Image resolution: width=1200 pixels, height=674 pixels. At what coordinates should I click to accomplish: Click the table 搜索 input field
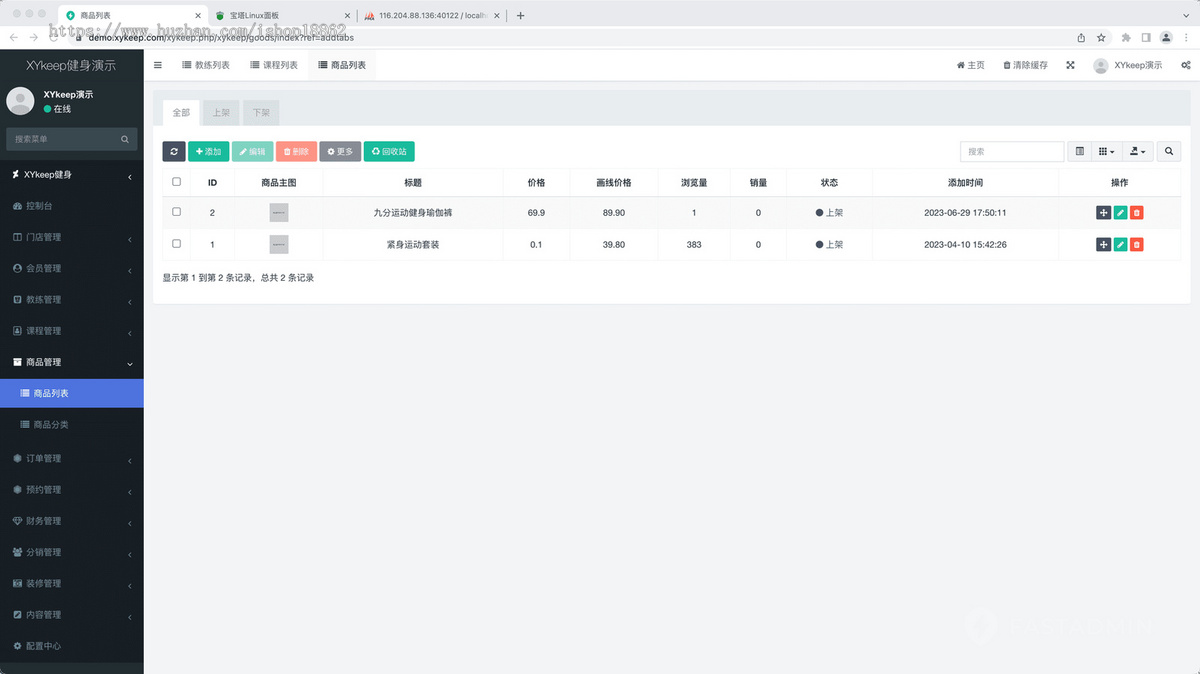coord(1011,152)
